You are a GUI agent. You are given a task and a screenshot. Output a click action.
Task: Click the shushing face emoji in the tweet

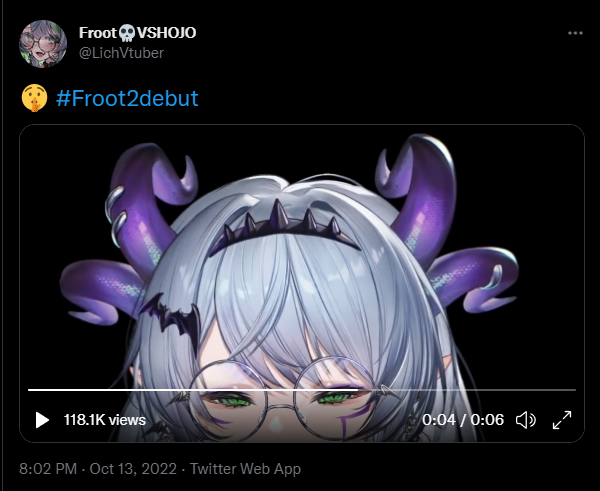click(x=34, y=98)
